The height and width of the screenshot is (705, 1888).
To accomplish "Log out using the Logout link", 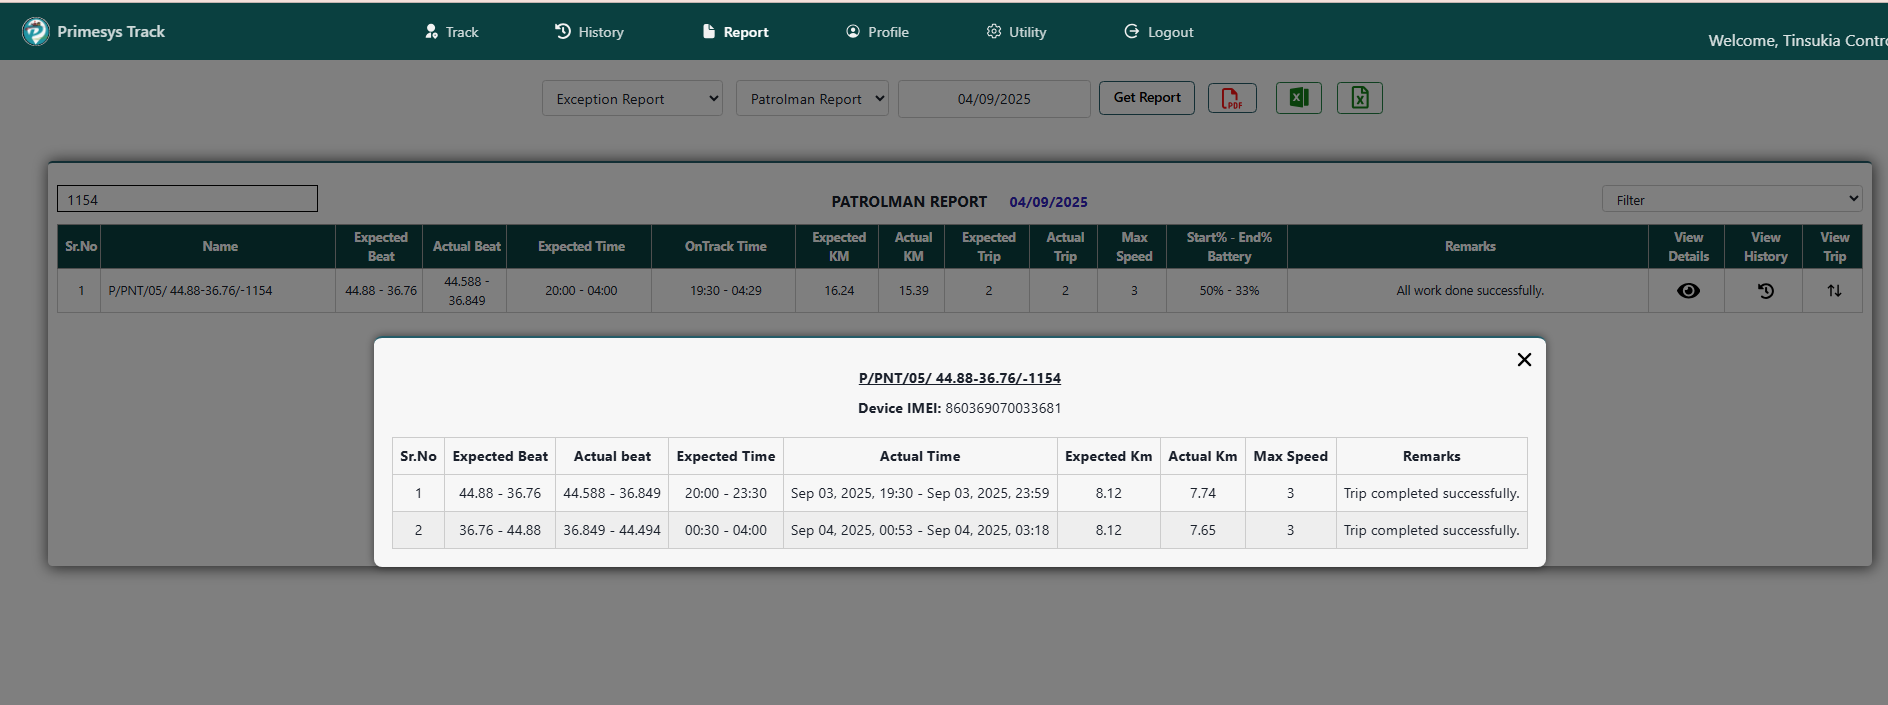I will [1159, 32].
